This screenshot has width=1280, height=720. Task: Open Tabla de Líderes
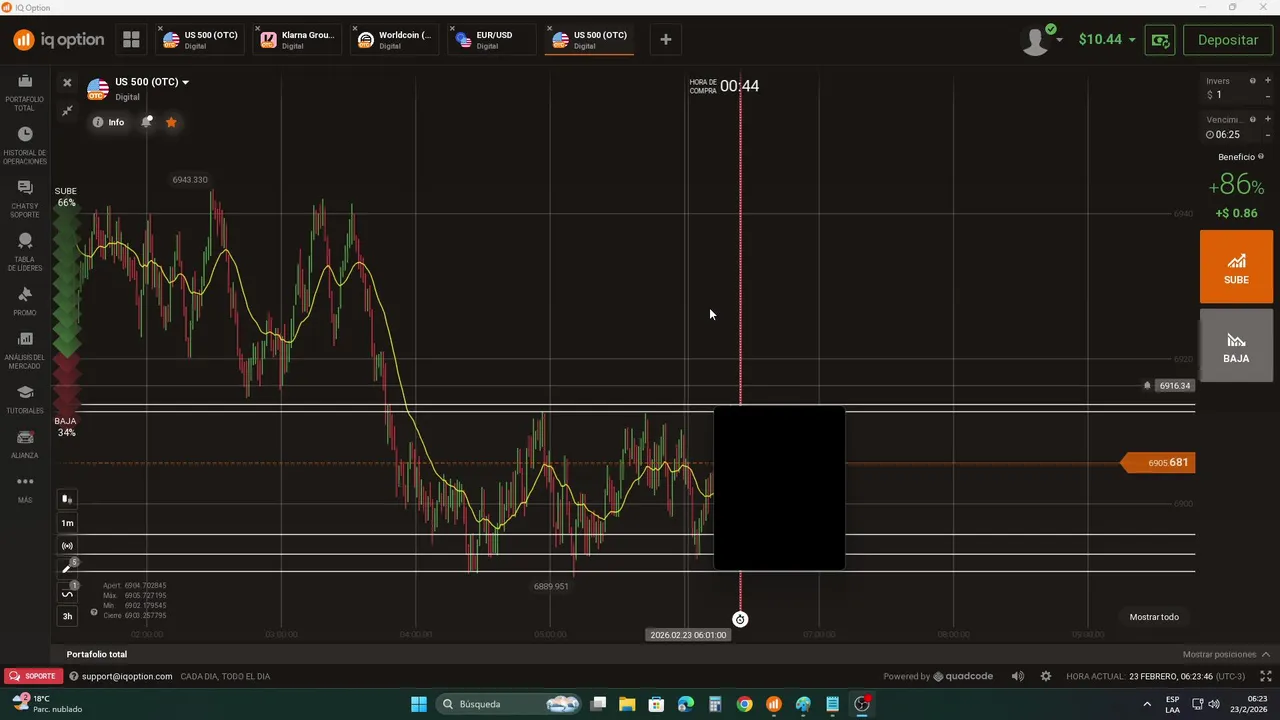tap(25, 252)
